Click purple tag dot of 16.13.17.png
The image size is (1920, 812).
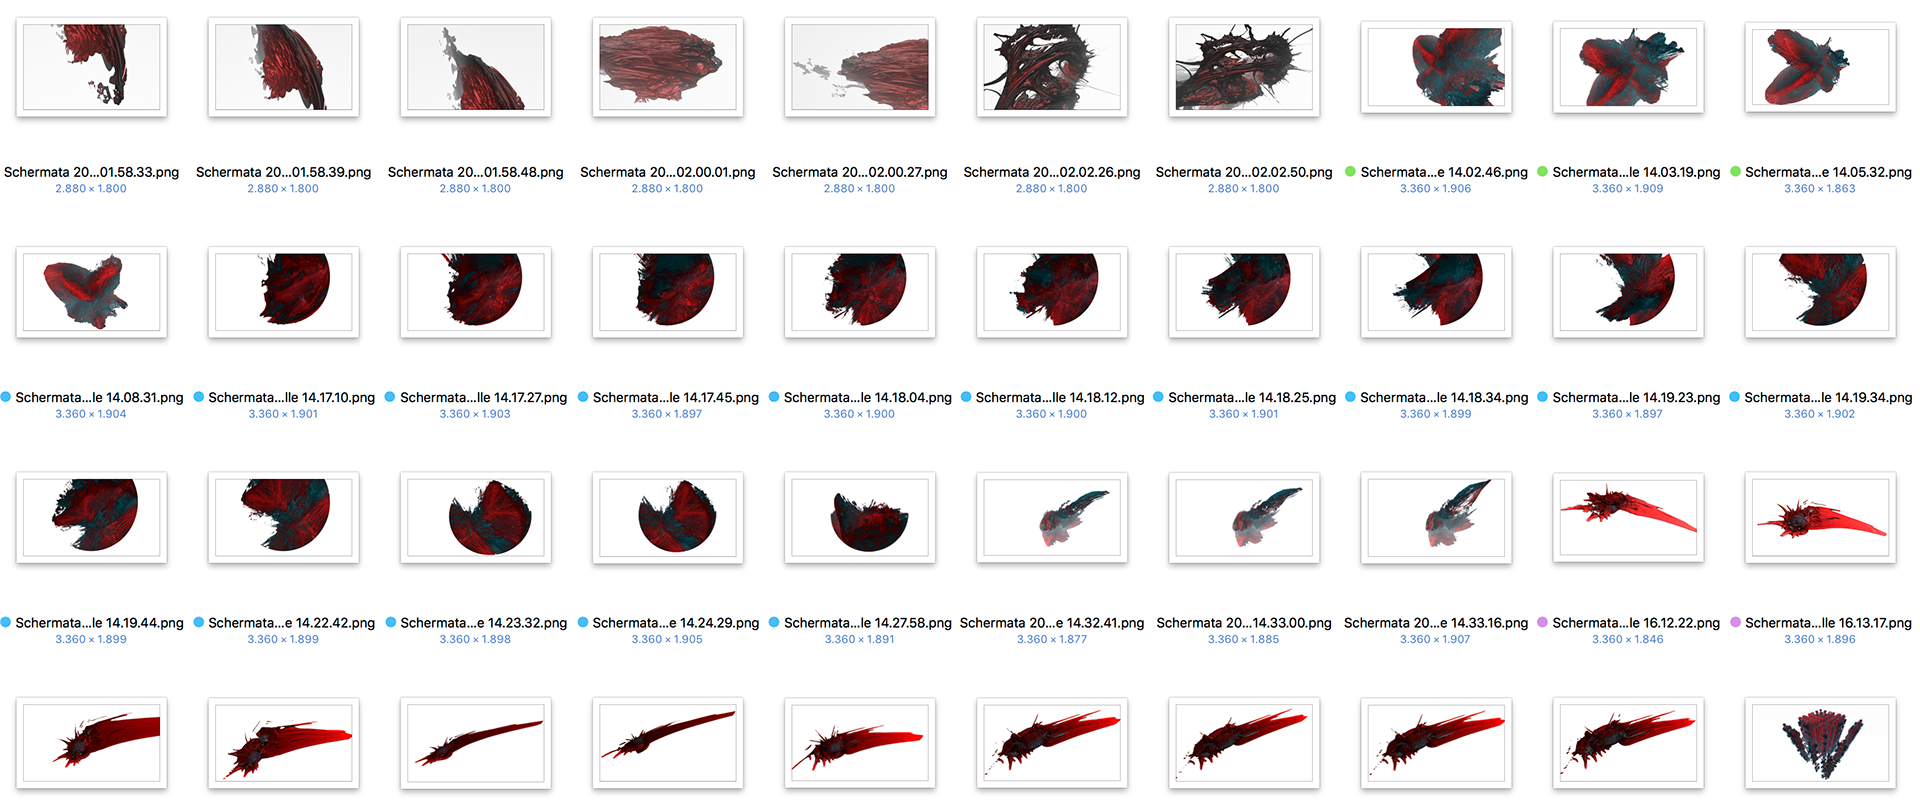pyautogui.click(x=1735, y=622)
